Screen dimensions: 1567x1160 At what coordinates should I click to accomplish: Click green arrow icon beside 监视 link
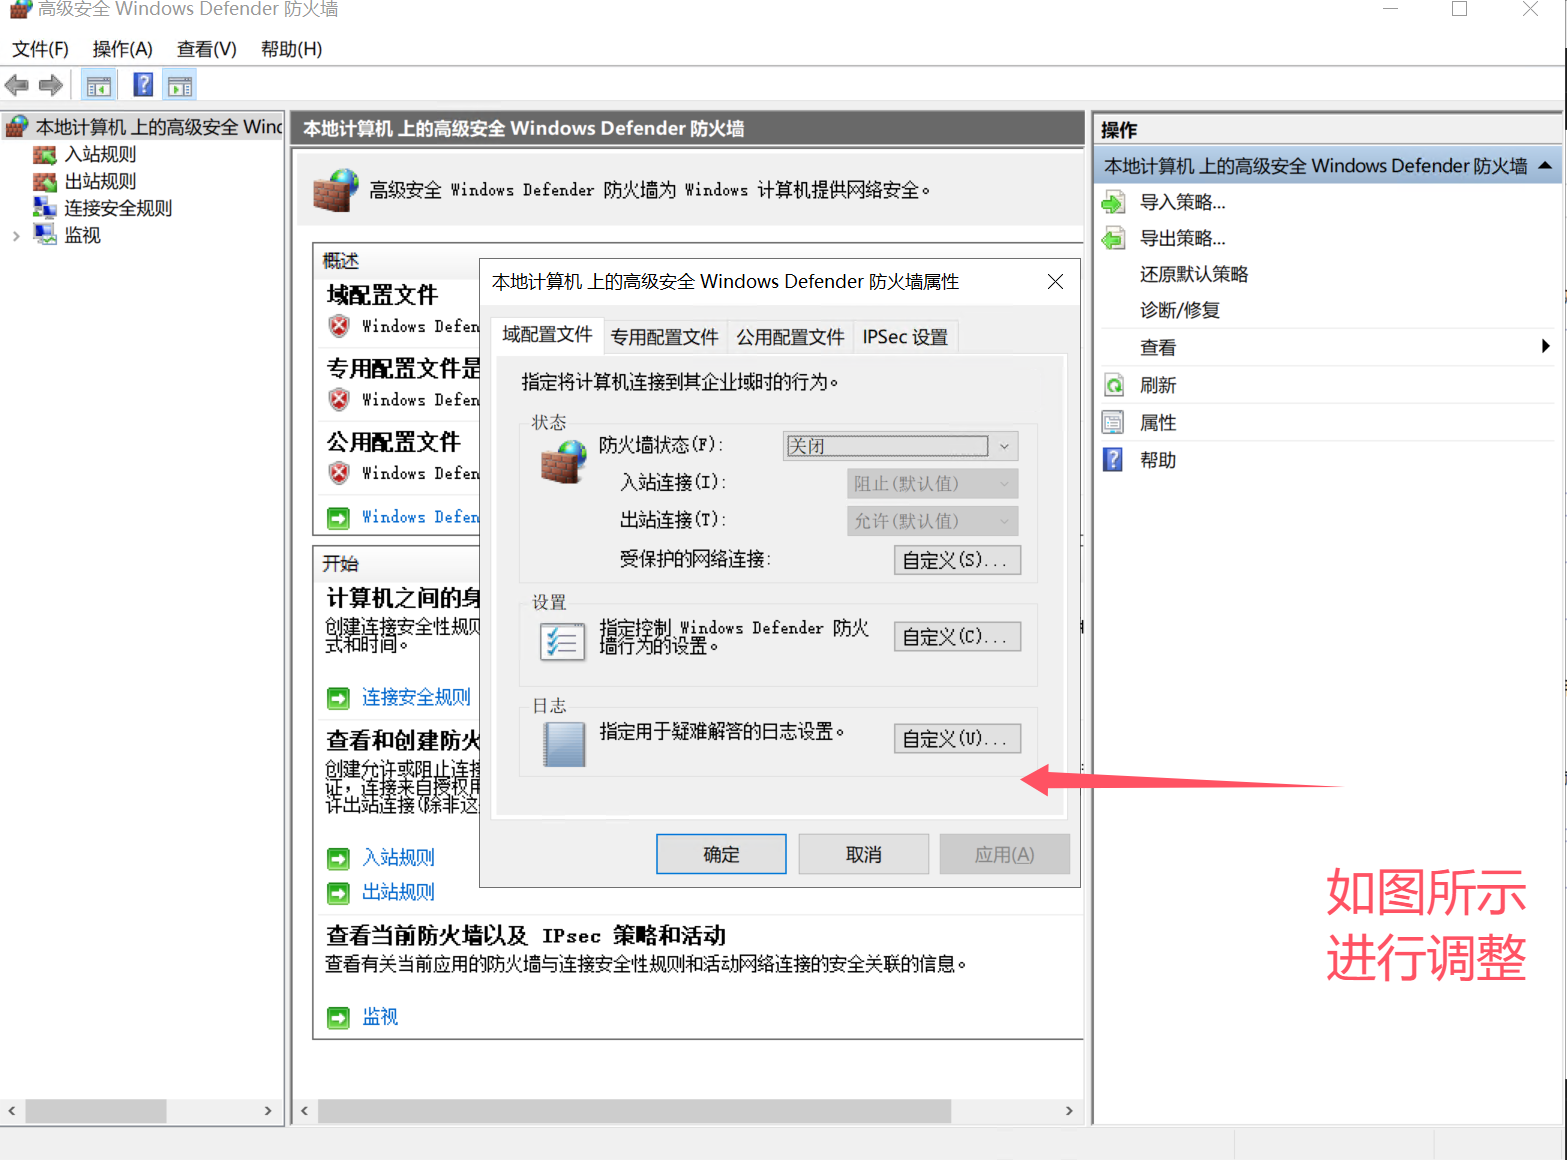[339, 1017]
